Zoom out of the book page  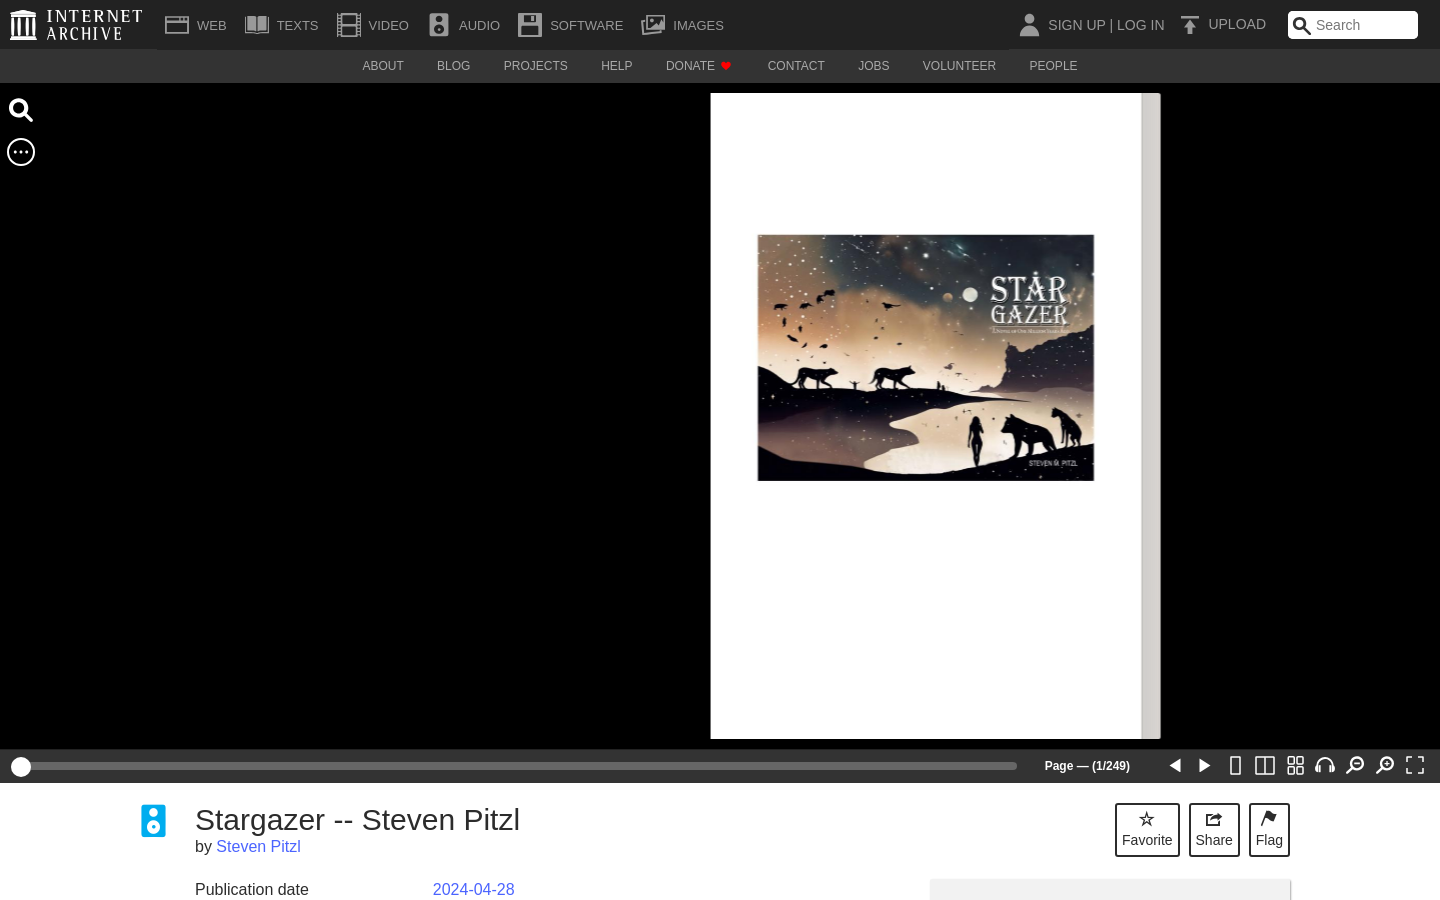tap(1355, 765)
